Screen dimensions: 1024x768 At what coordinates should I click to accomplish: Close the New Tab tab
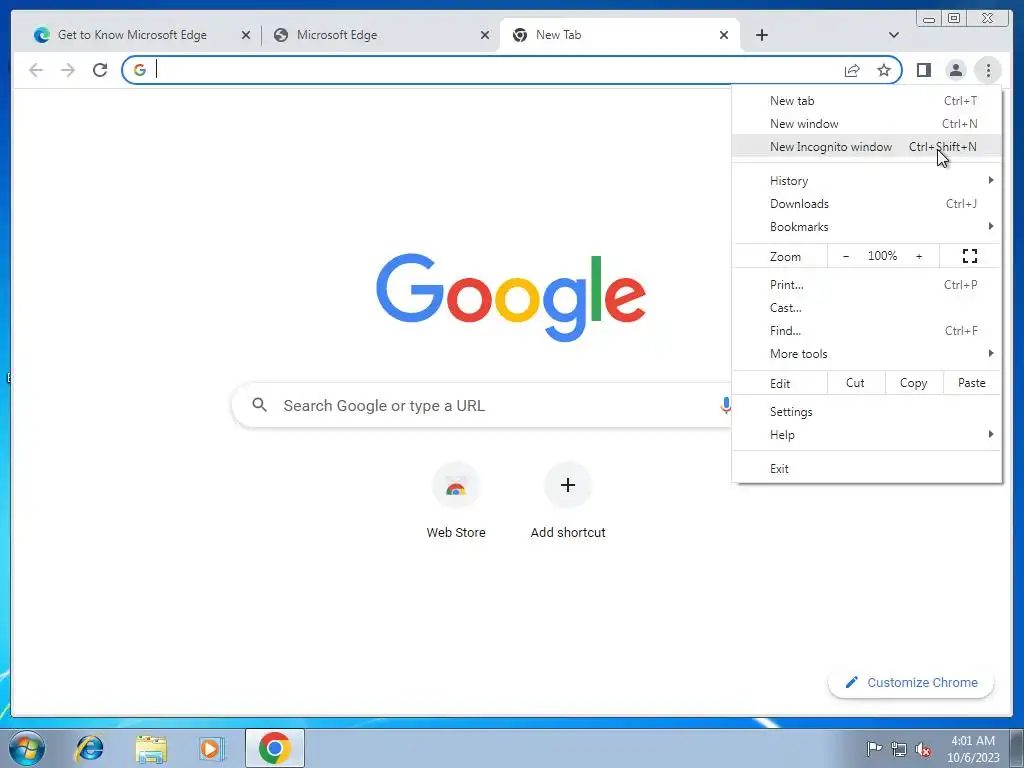[x=724, y=35]
